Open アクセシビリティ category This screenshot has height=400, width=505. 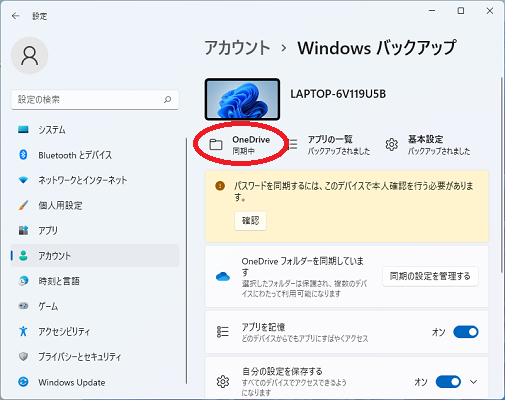tap(95, 331)
